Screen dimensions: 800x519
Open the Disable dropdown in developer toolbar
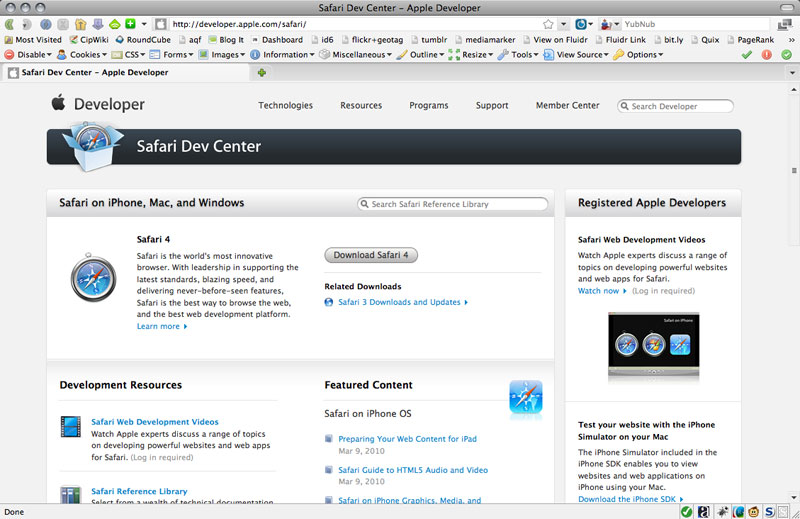pos(29,55)
